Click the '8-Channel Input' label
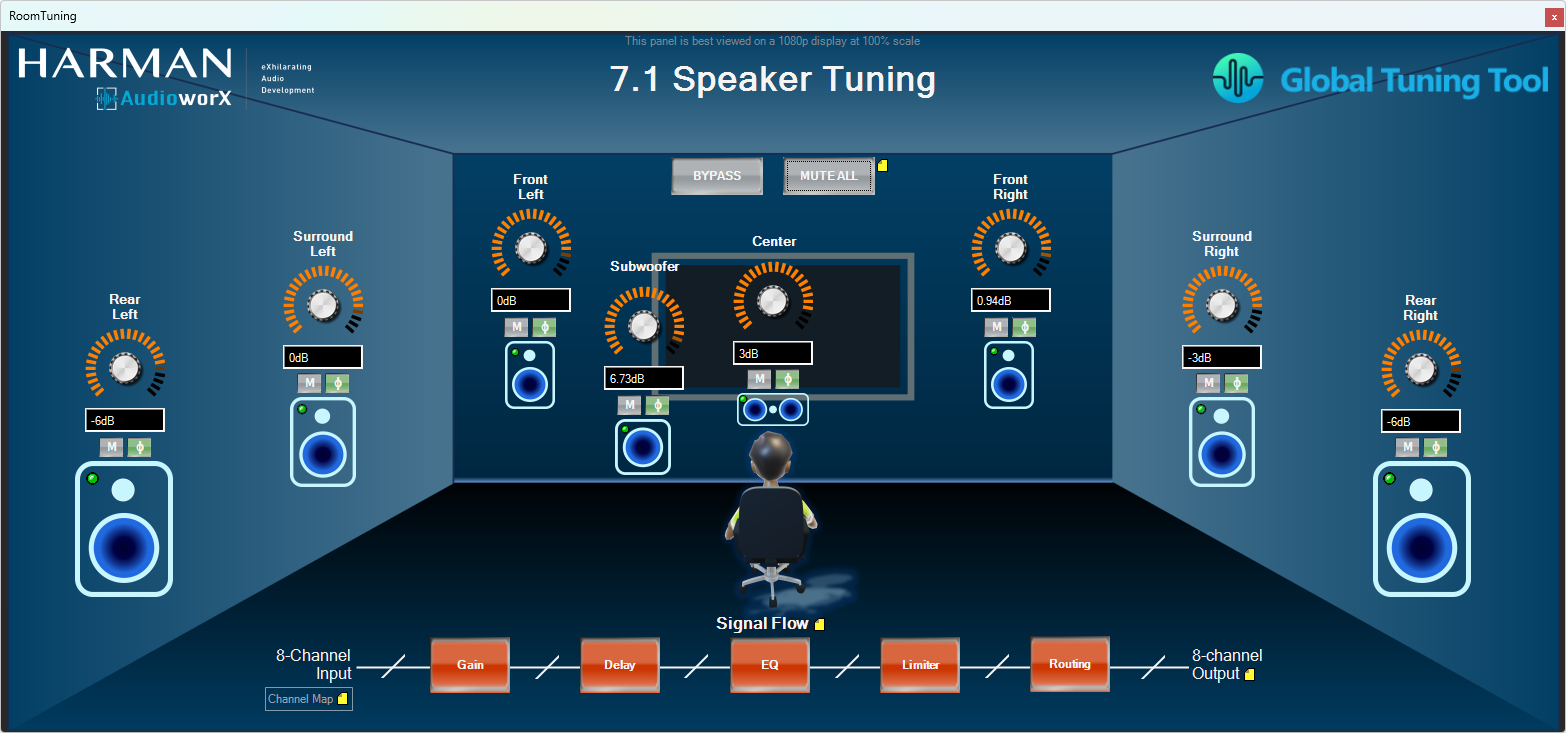Image resolution: width=1566 pixels, height=733 pixels. pos(314,665)
